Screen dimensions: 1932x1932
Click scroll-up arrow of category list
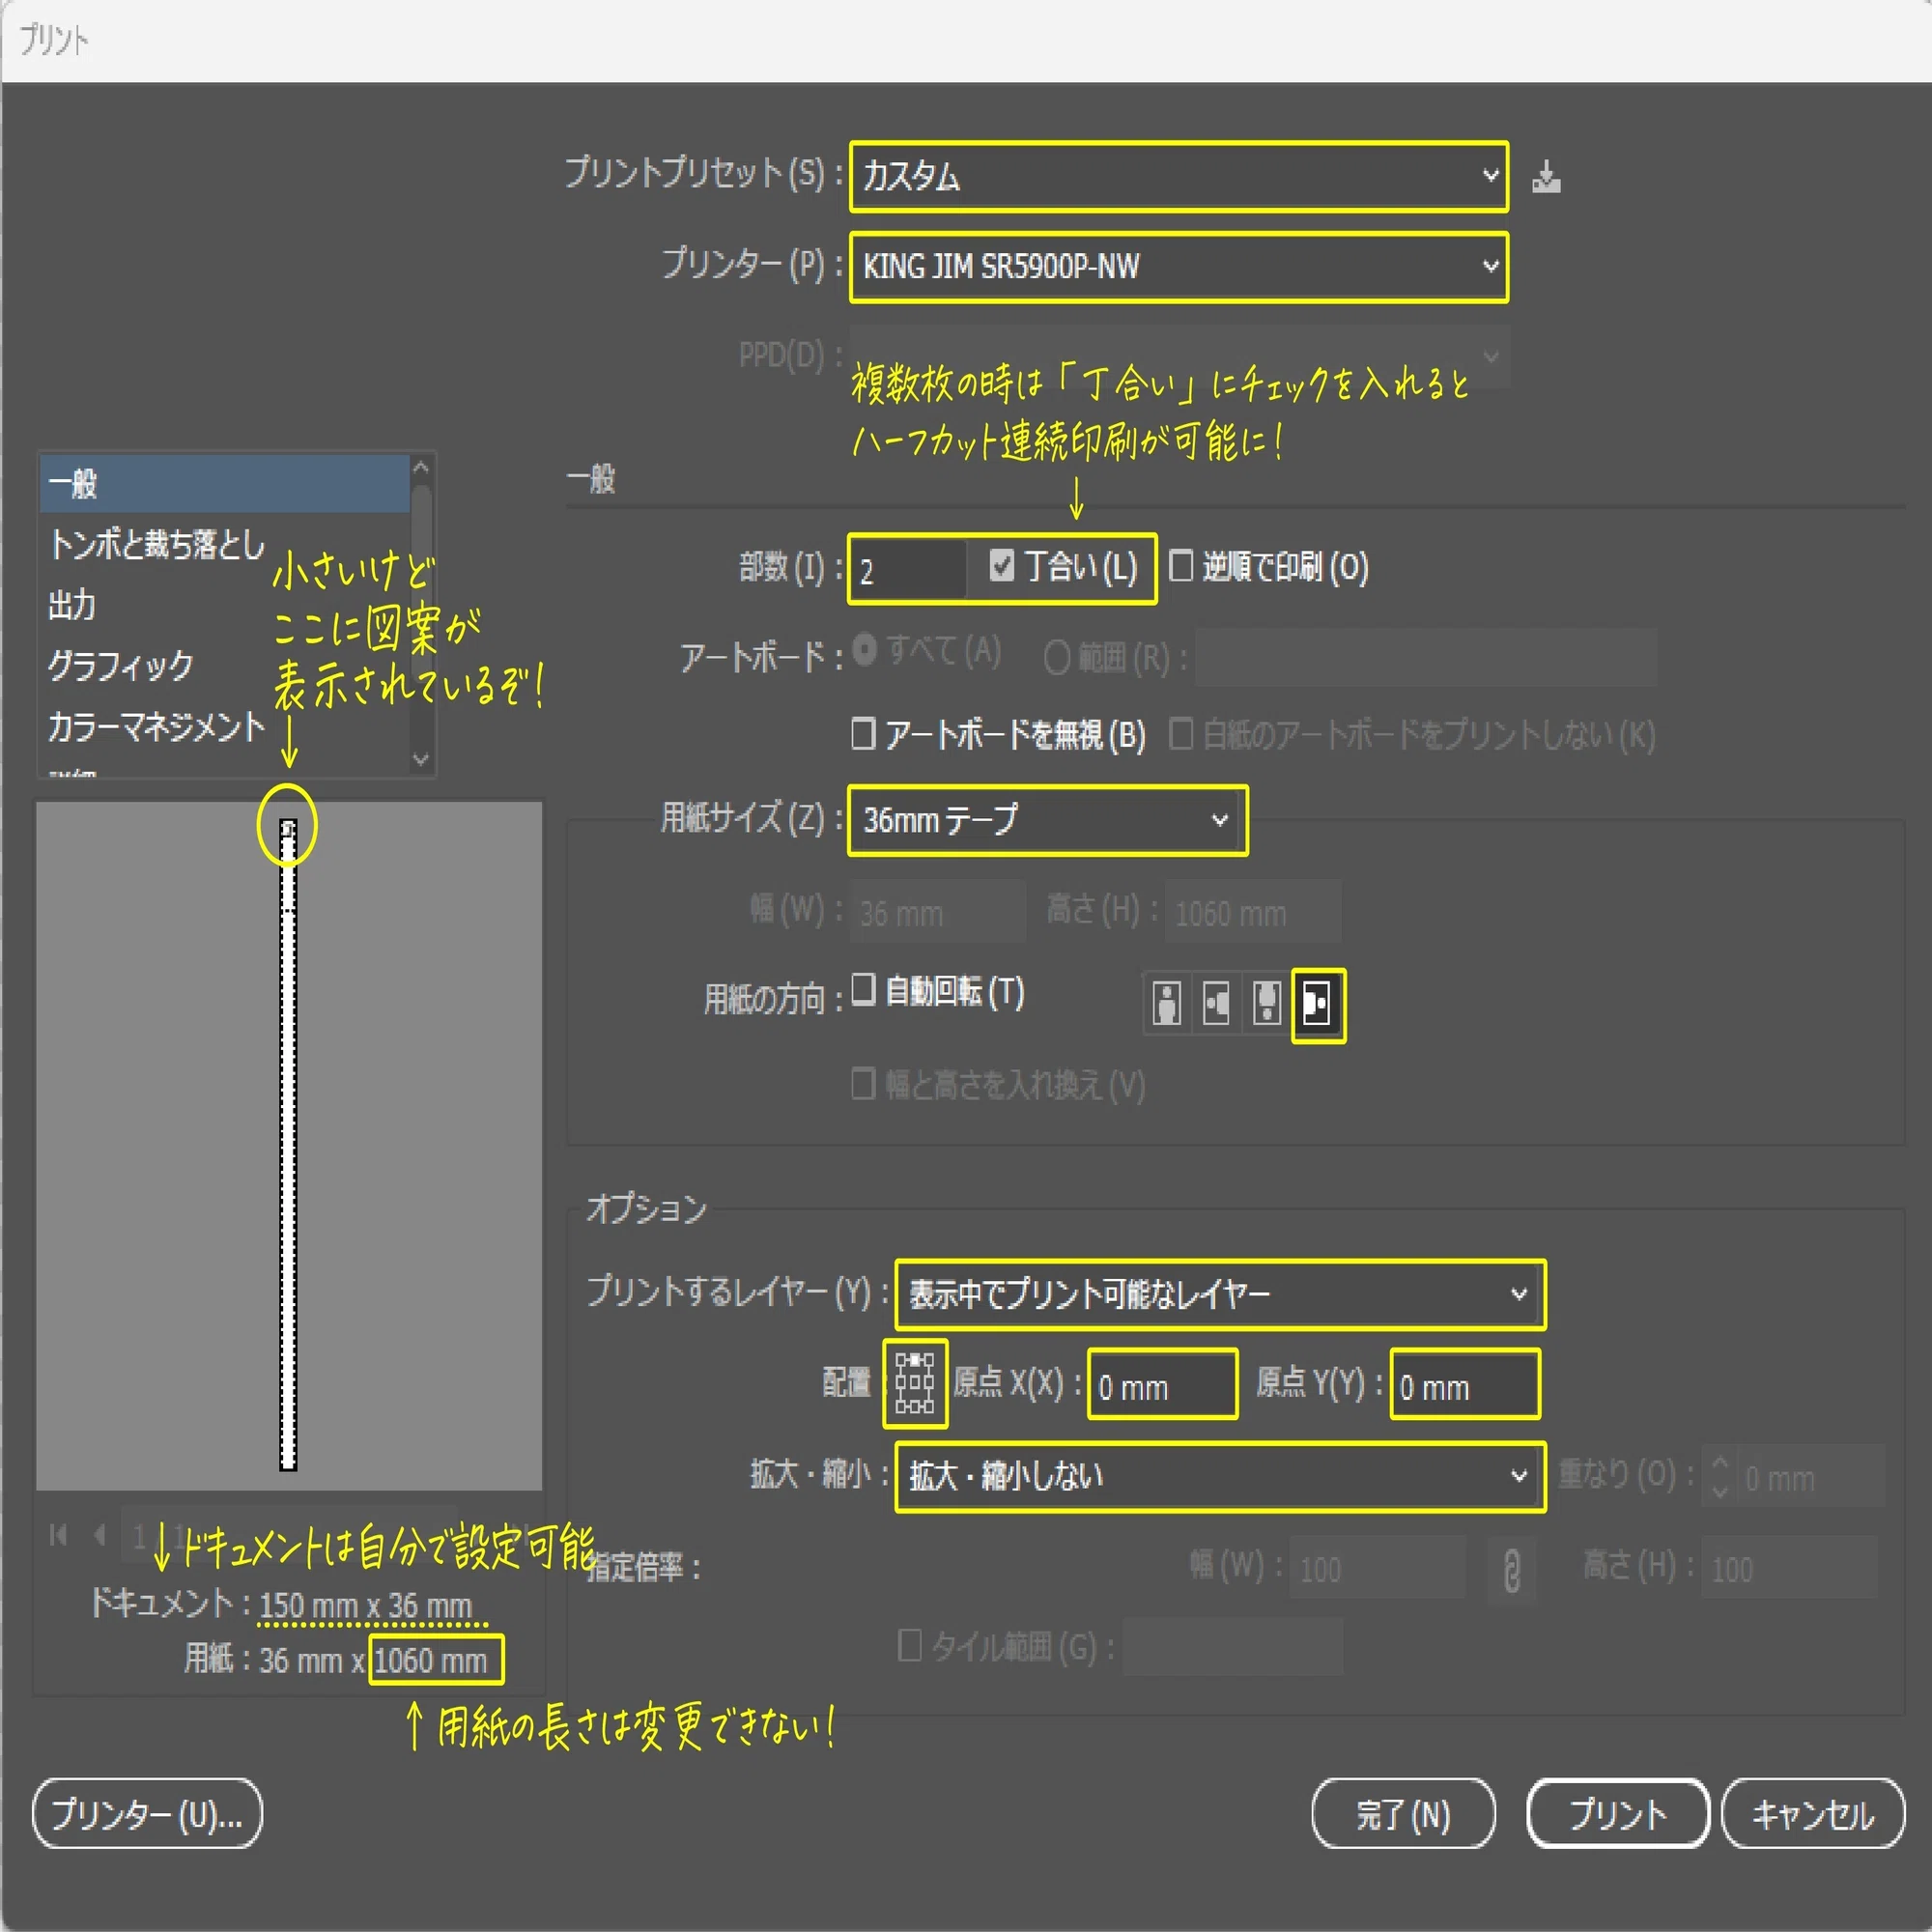click(421, 468)
